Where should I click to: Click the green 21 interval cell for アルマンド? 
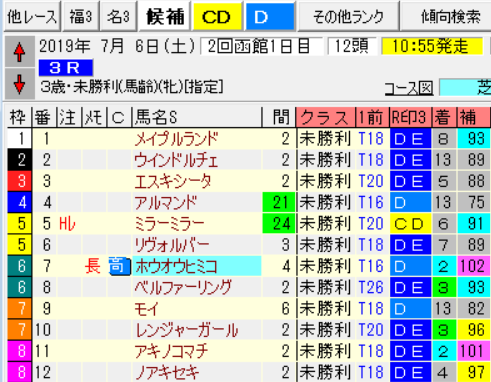(279, 203)
